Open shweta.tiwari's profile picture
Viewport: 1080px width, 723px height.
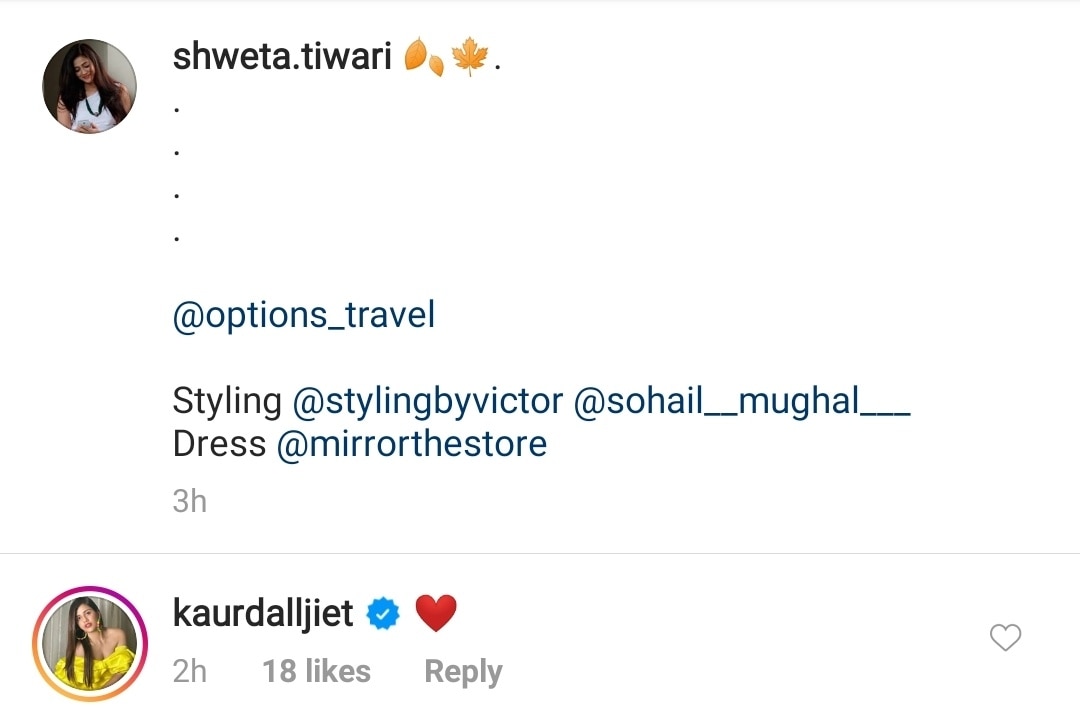point(90,86)
